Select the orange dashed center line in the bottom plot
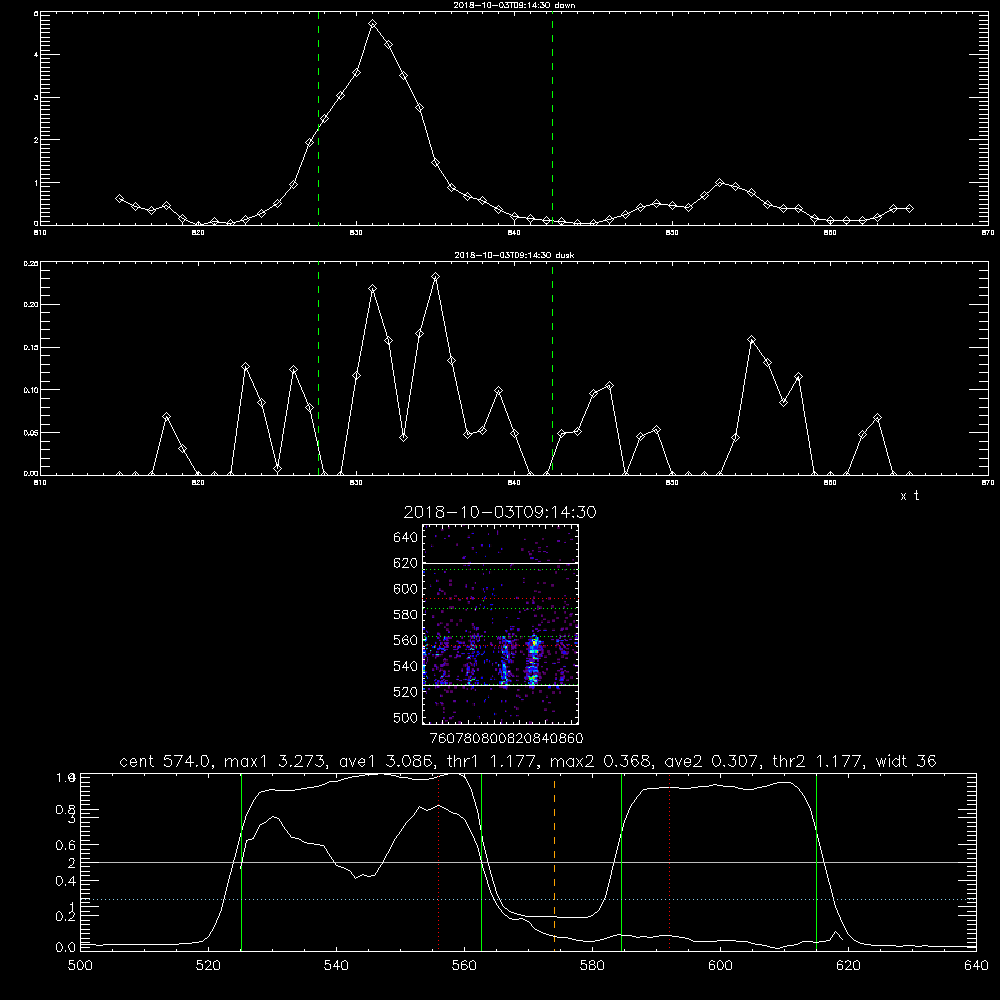The width and height of the screenshot is (1000, 1000). tap(554, 861)
